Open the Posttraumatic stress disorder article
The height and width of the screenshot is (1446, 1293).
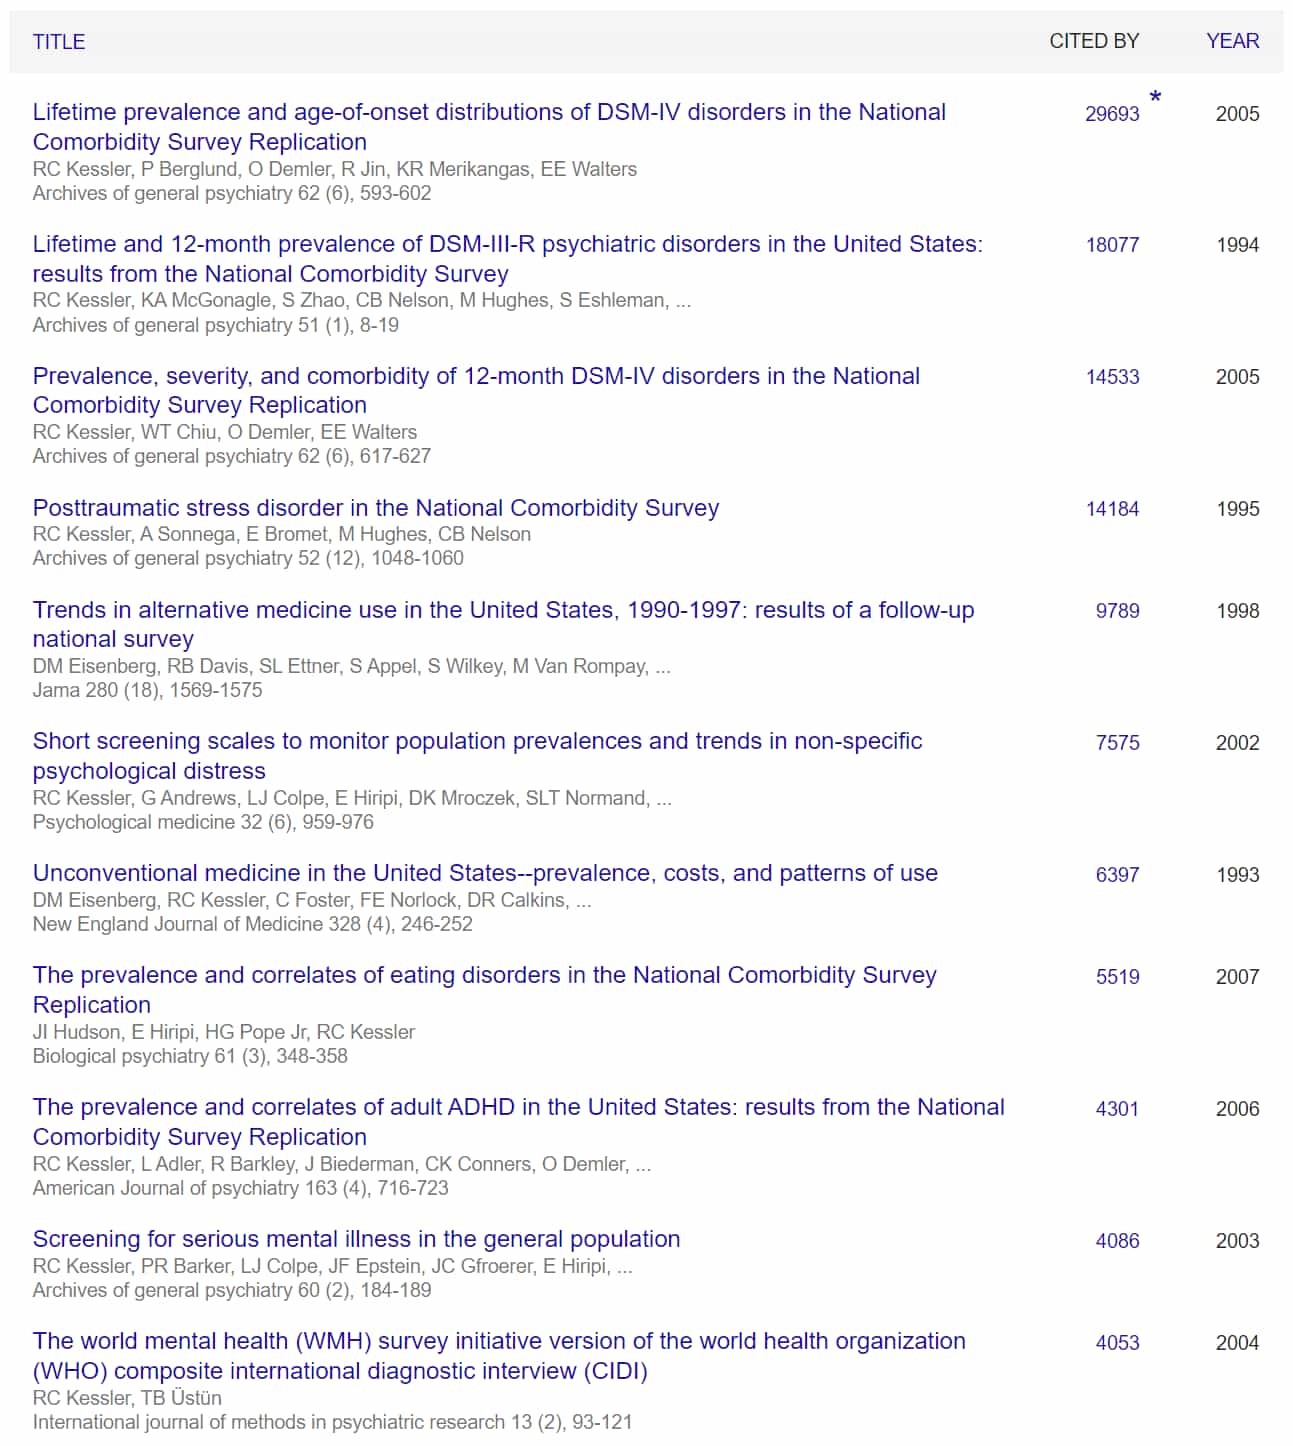375,508
